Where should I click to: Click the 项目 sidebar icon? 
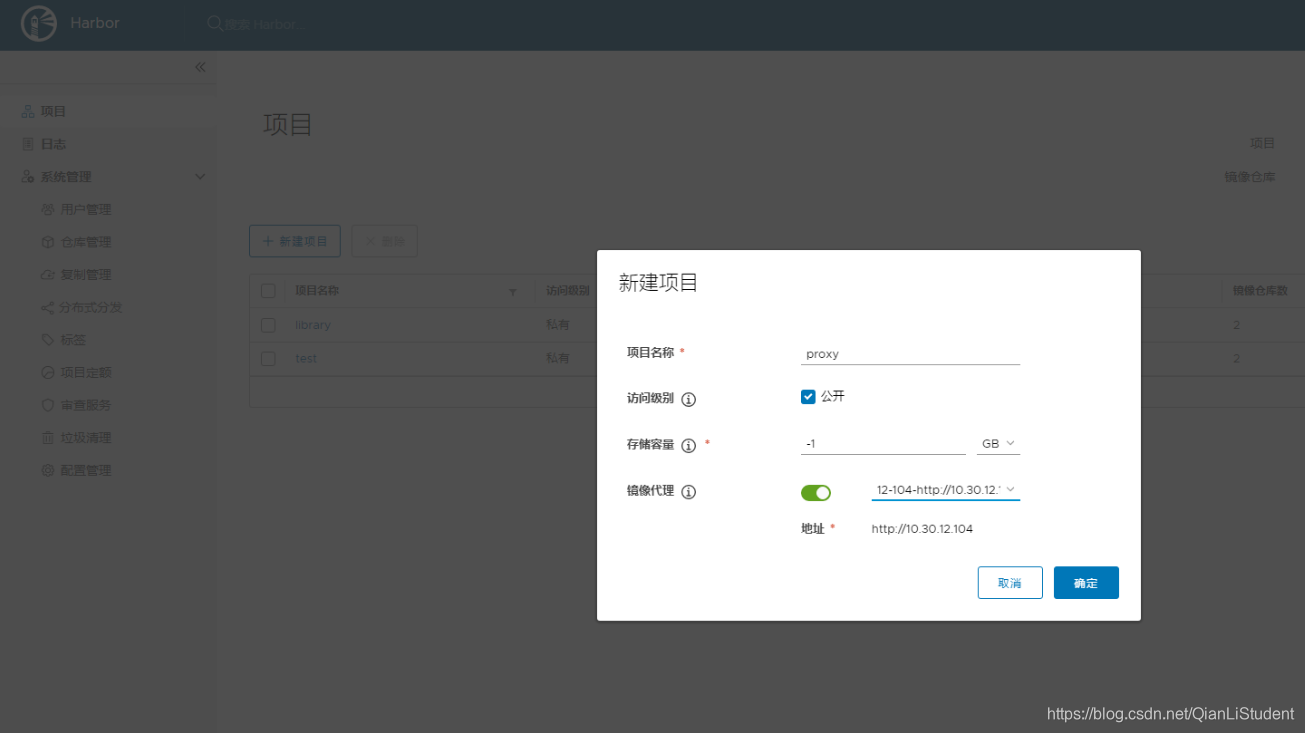28,112
